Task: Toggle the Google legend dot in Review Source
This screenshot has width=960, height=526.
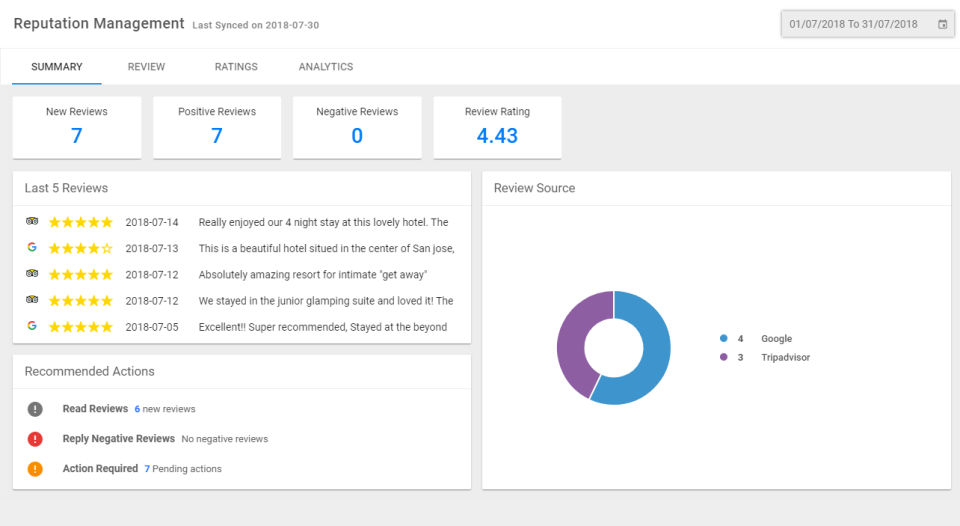Action: pyautogui.click(x=723, y=339)
